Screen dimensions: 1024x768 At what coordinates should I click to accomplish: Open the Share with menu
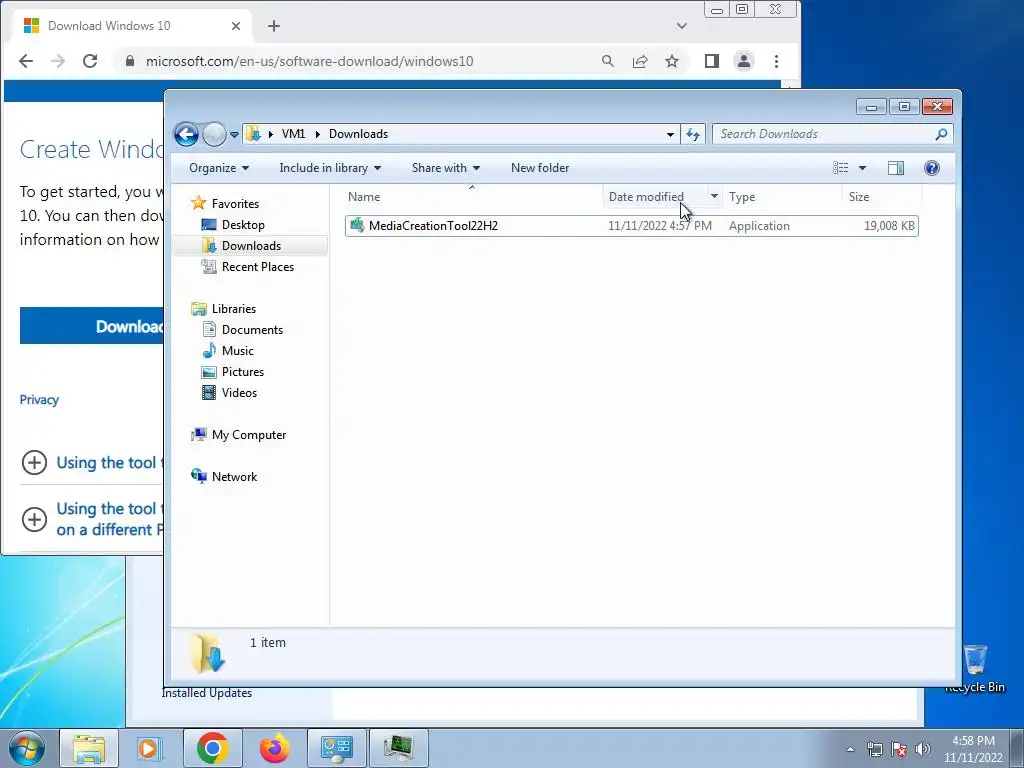[x=445, y=168]
